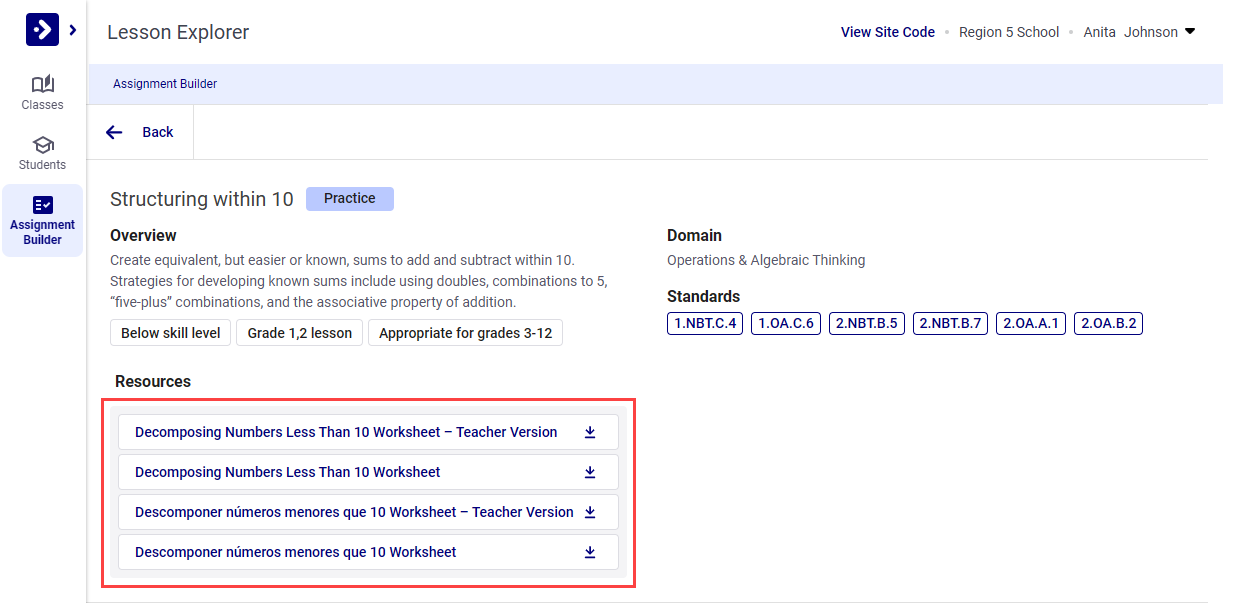This screenshot has height=603, width=1238.
Task: Open View Site Code
Action: pos(887,31)
